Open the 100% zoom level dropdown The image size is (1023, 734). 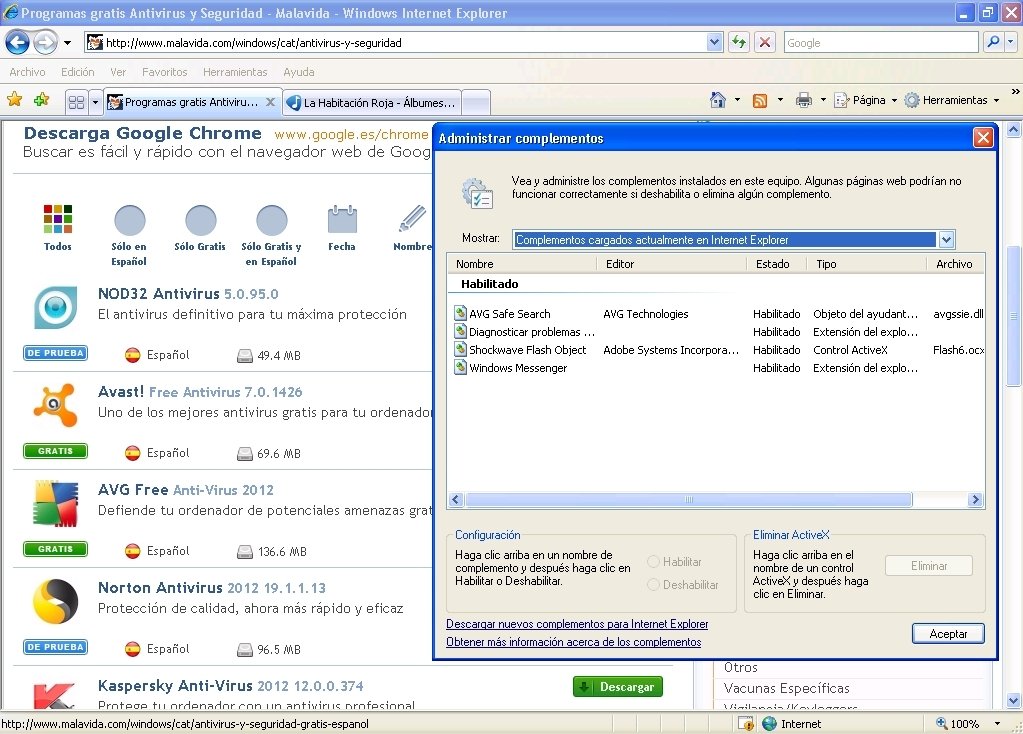pyautogui.click(x=996, y=724)
